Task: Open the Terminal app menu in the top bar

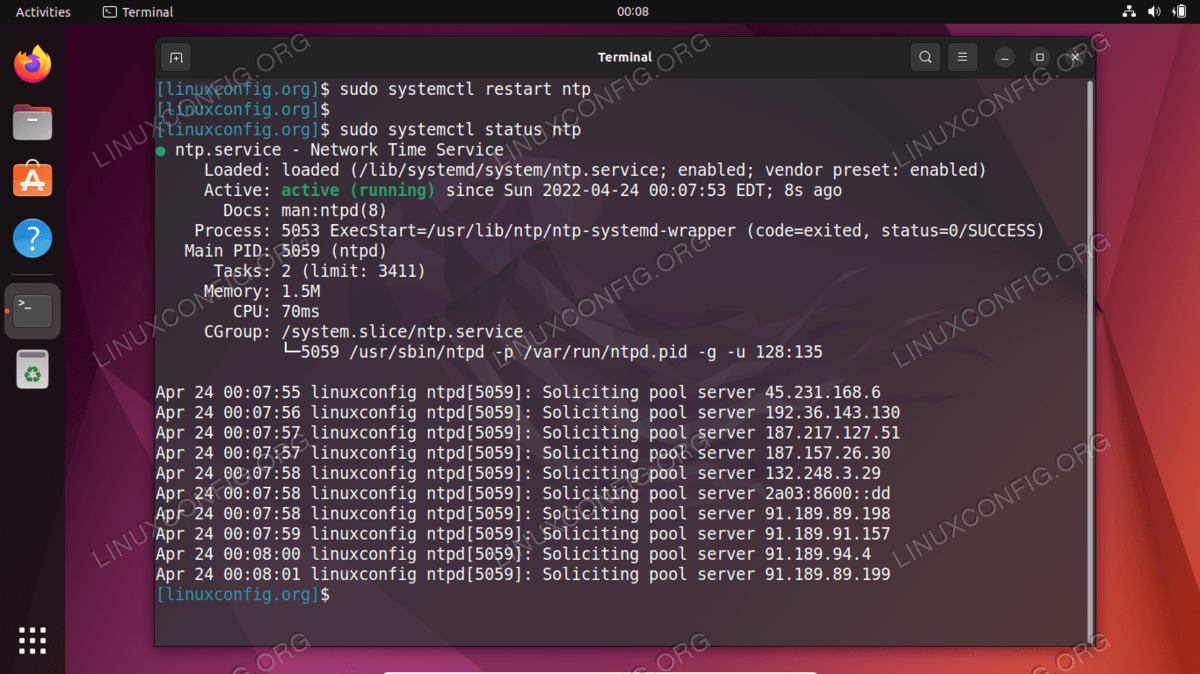Action: click(138, 12)
